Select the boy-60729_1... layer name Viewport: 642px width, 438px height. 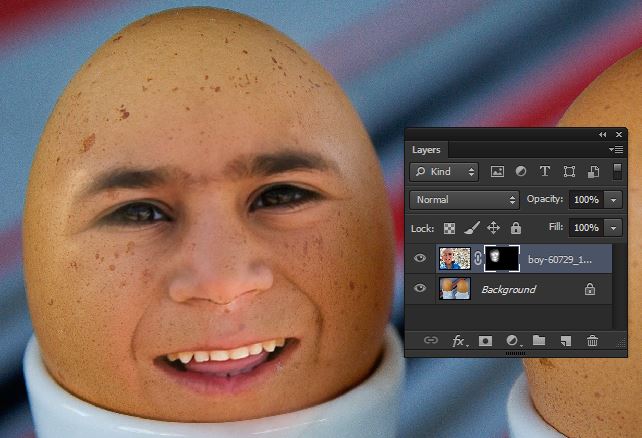coord(560,259)
